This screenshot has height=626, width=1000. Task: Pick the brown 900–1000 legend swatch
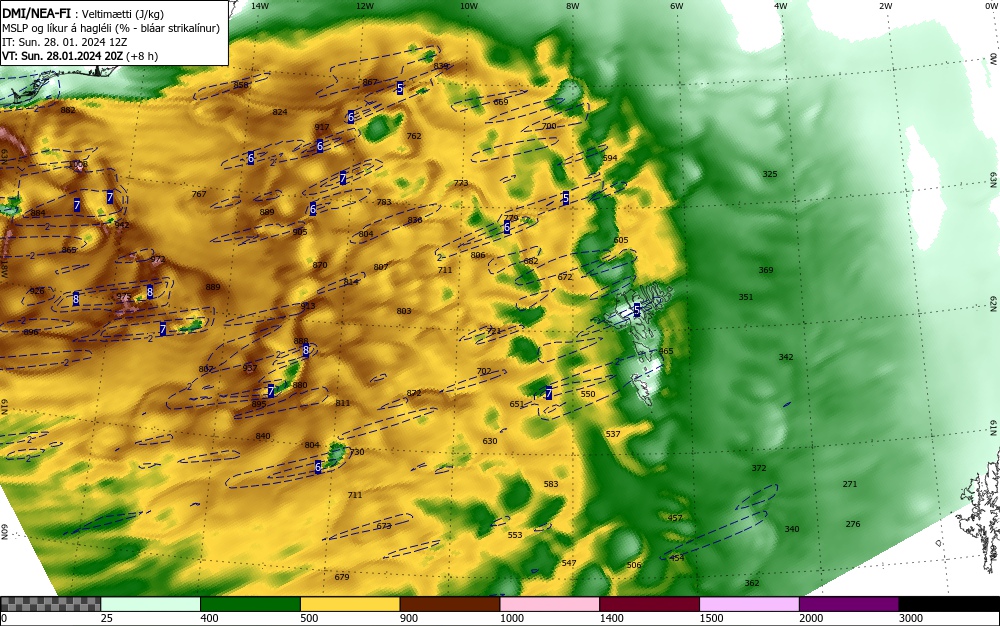450,604
